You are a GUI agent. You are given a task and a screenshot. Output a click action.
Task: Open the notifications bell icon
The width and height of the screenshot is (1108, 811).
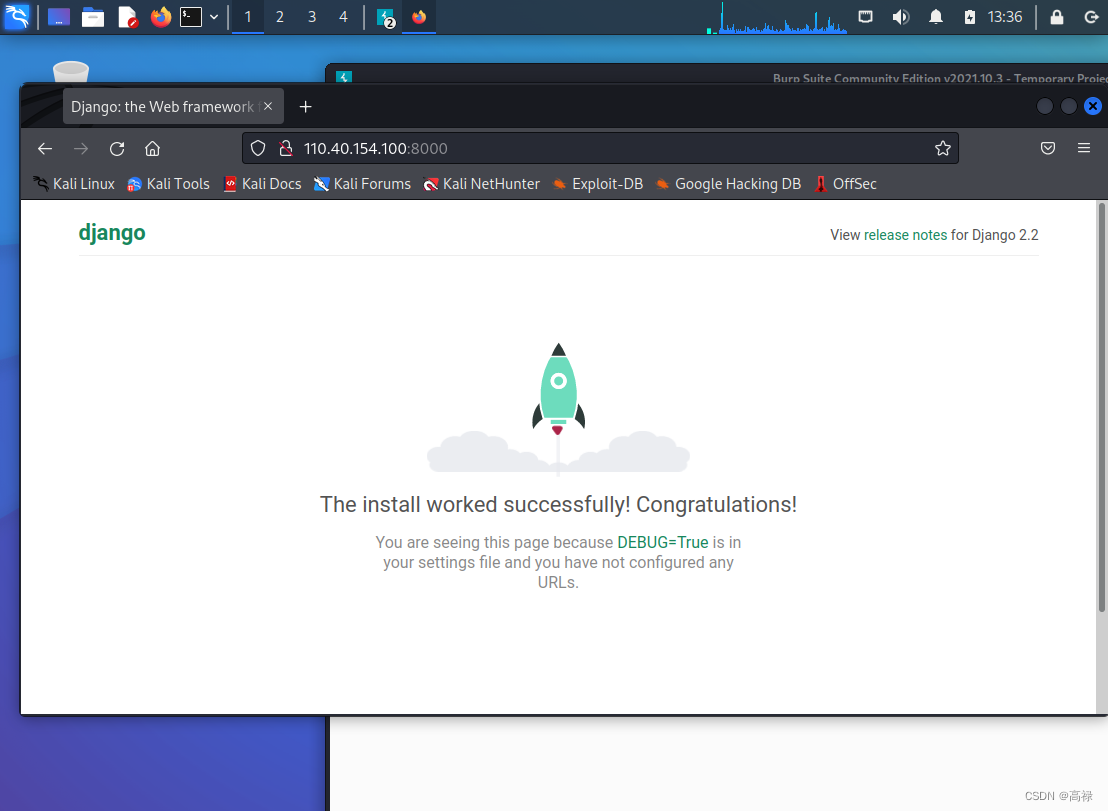[936, 17]
